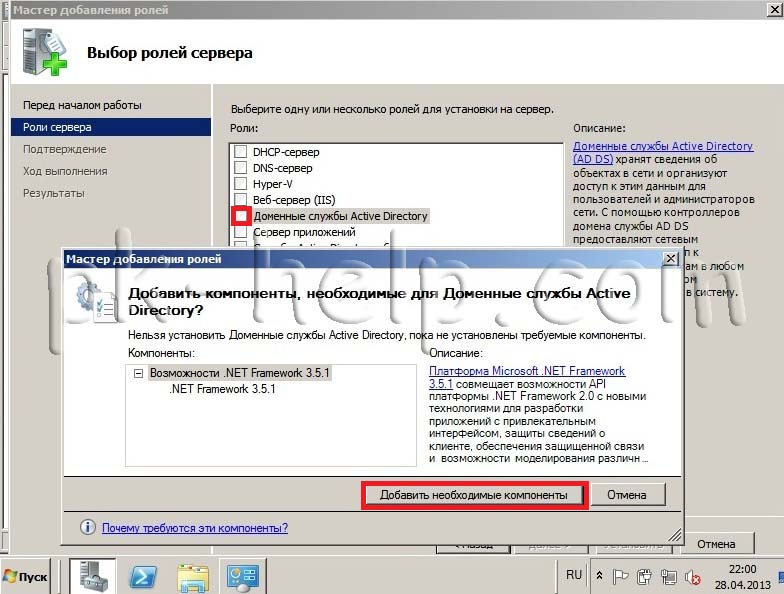Select 'DHCP-сервер' role label
Screen dimensions: 784x594
tap(286, 152)
